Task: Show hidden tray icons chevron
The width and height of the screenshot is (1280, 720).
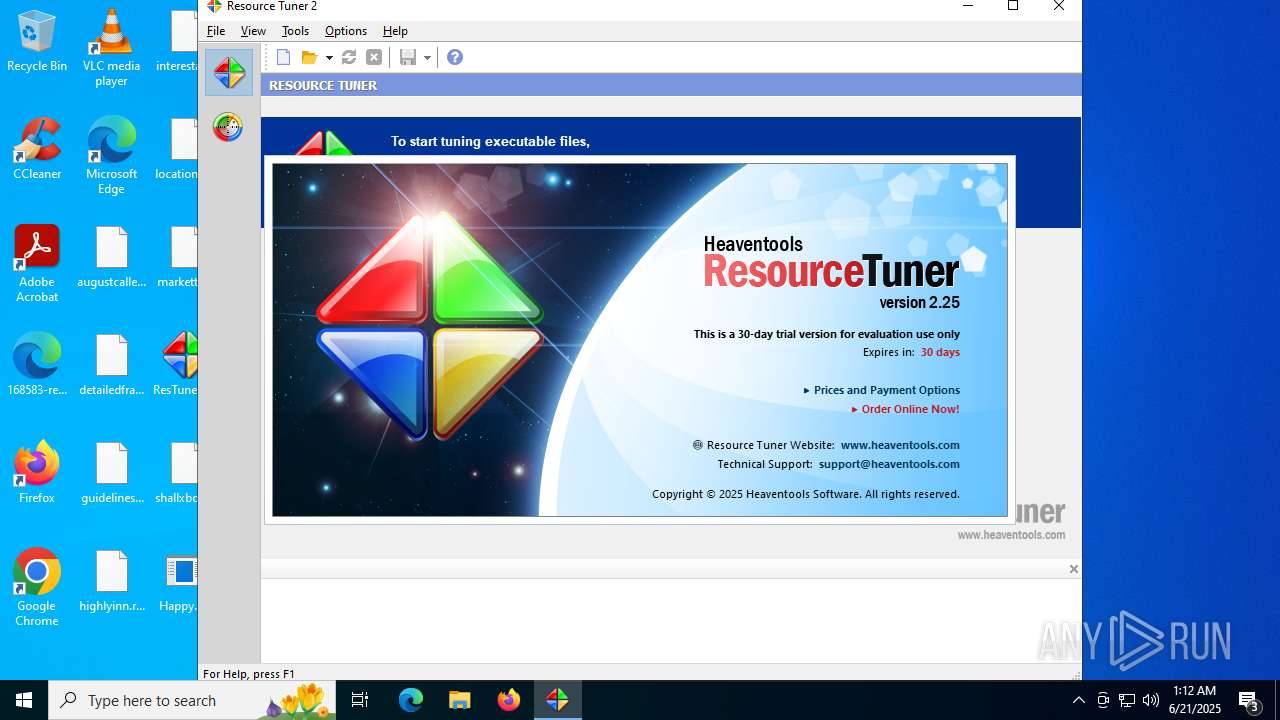Action: click(x=1078, y=700)
